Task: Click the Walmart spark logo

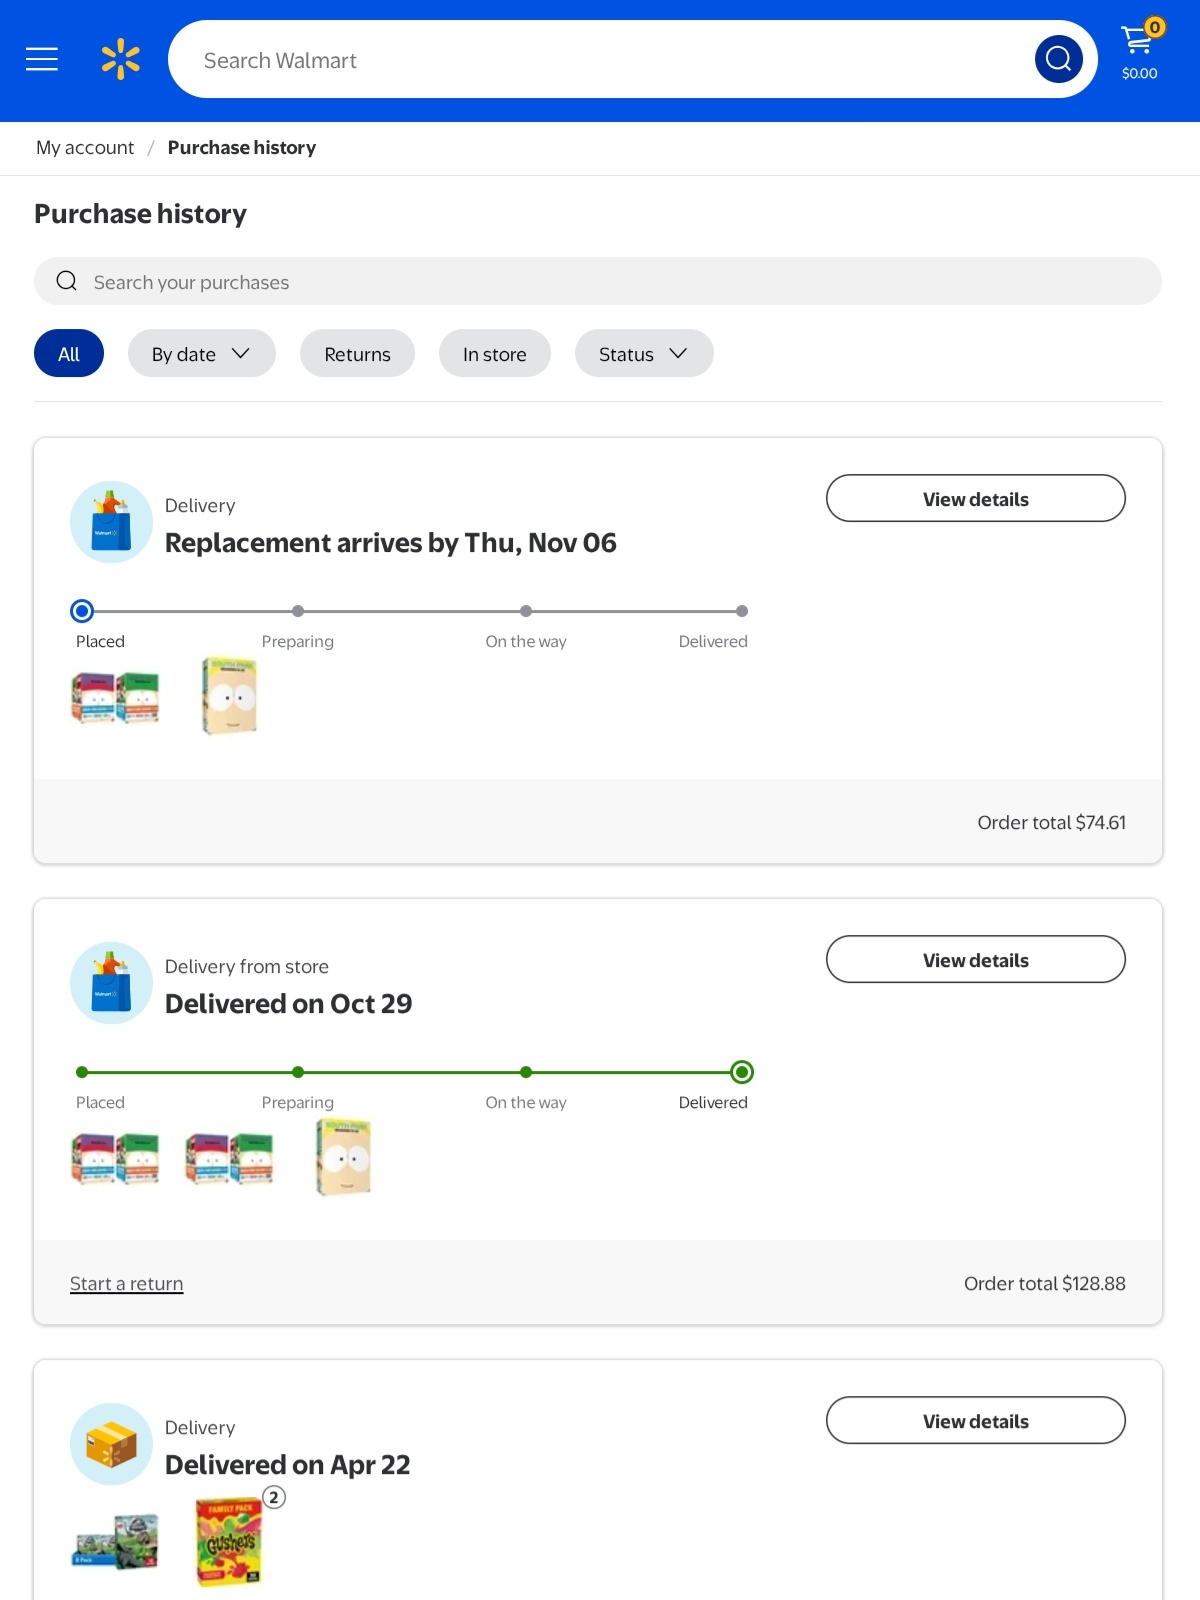Action: point(120,60)
